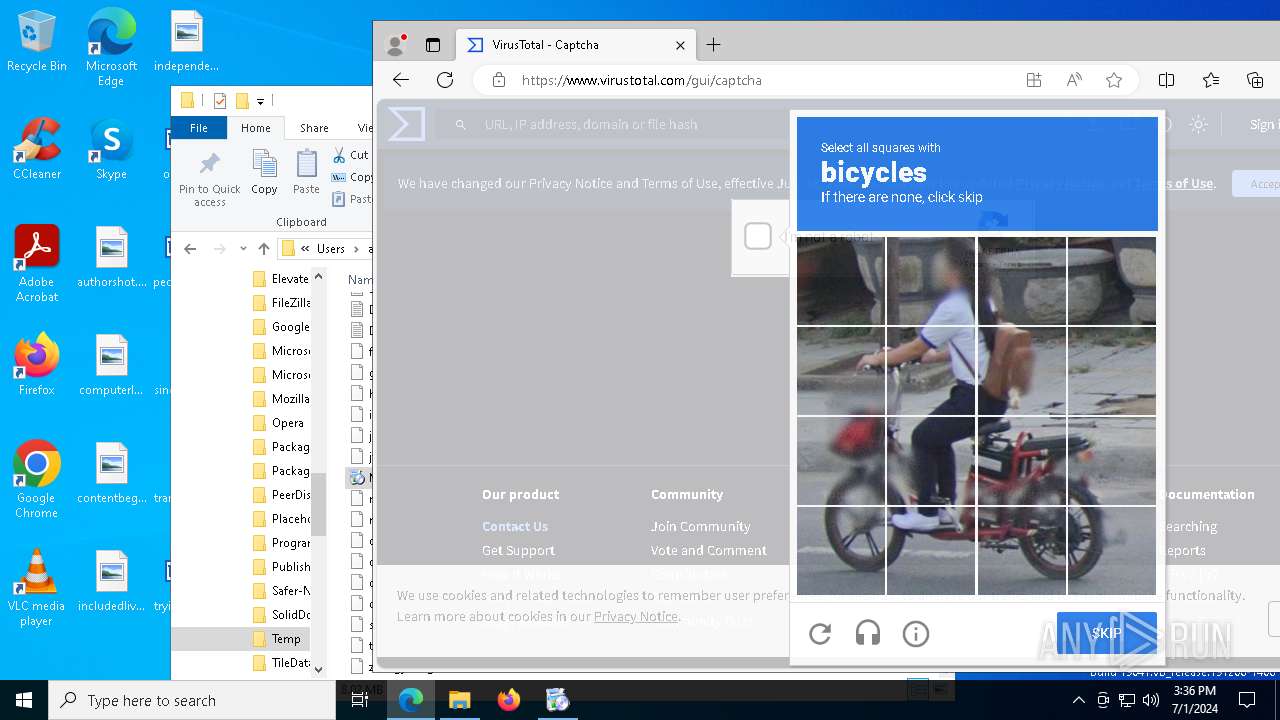Click the VirusTotal logo
The width and height of the screenshot is (1280, 720).
click(x=406, y=124)
